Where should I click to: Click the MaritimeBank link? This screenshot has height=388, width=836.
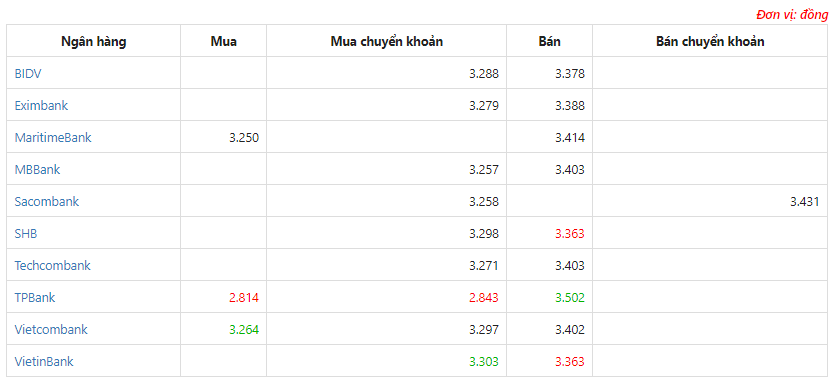tap(53, 138)
